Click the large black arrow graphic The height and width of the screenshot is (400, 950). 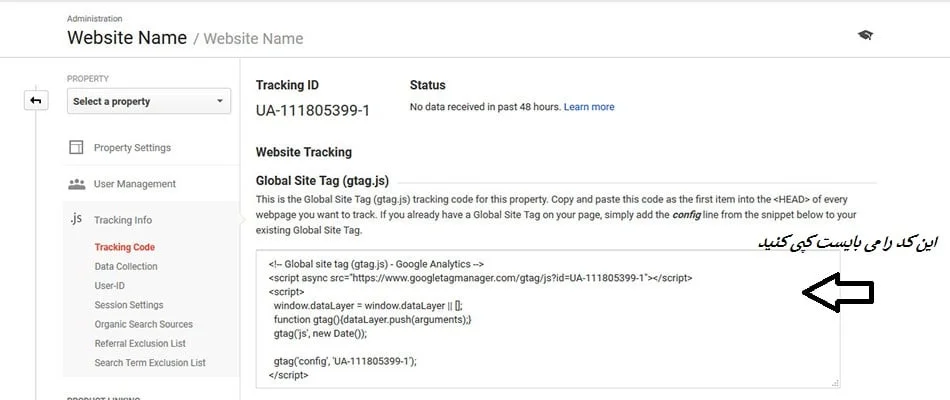(x=839, y=293)
